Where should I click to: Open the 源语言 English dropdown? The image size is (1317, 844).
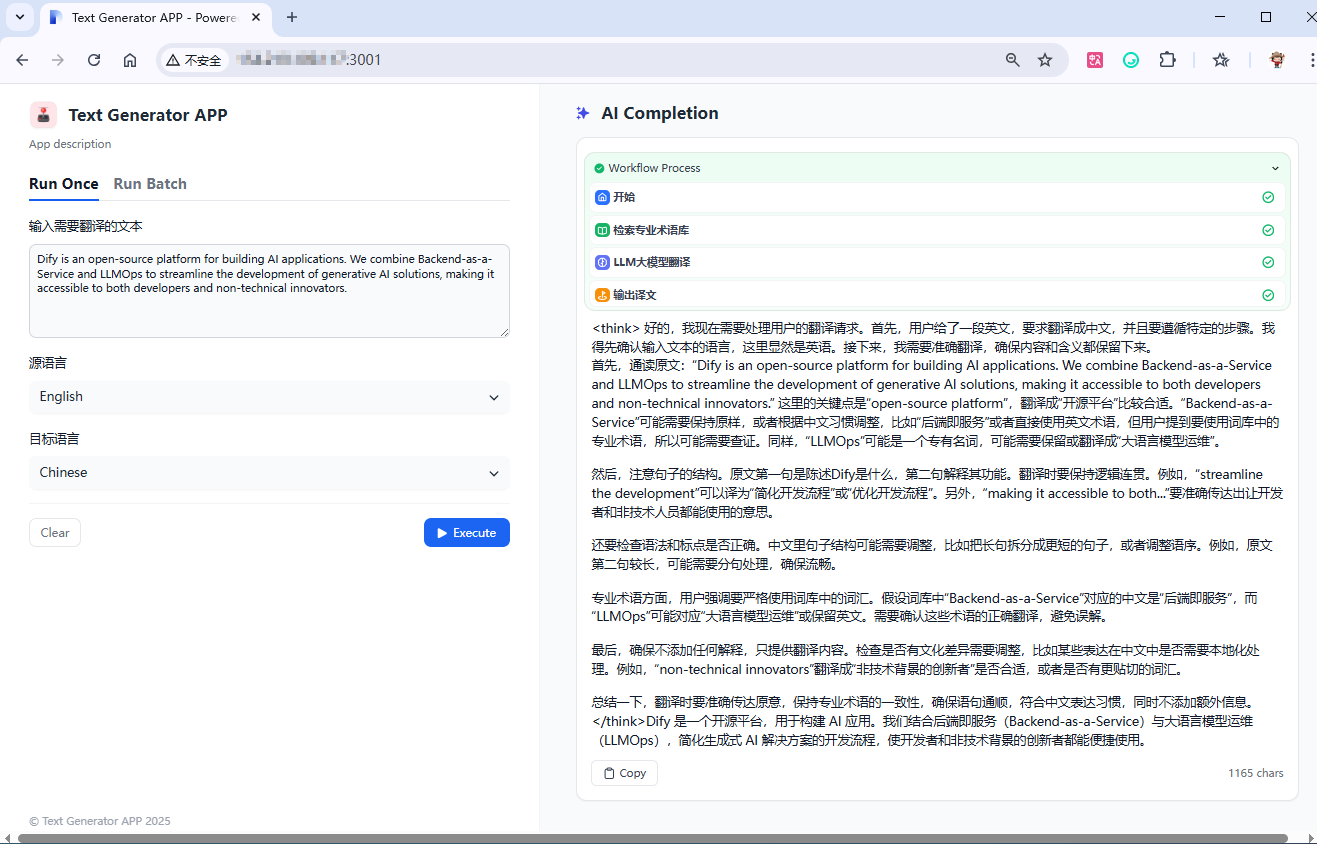[269, 397]
